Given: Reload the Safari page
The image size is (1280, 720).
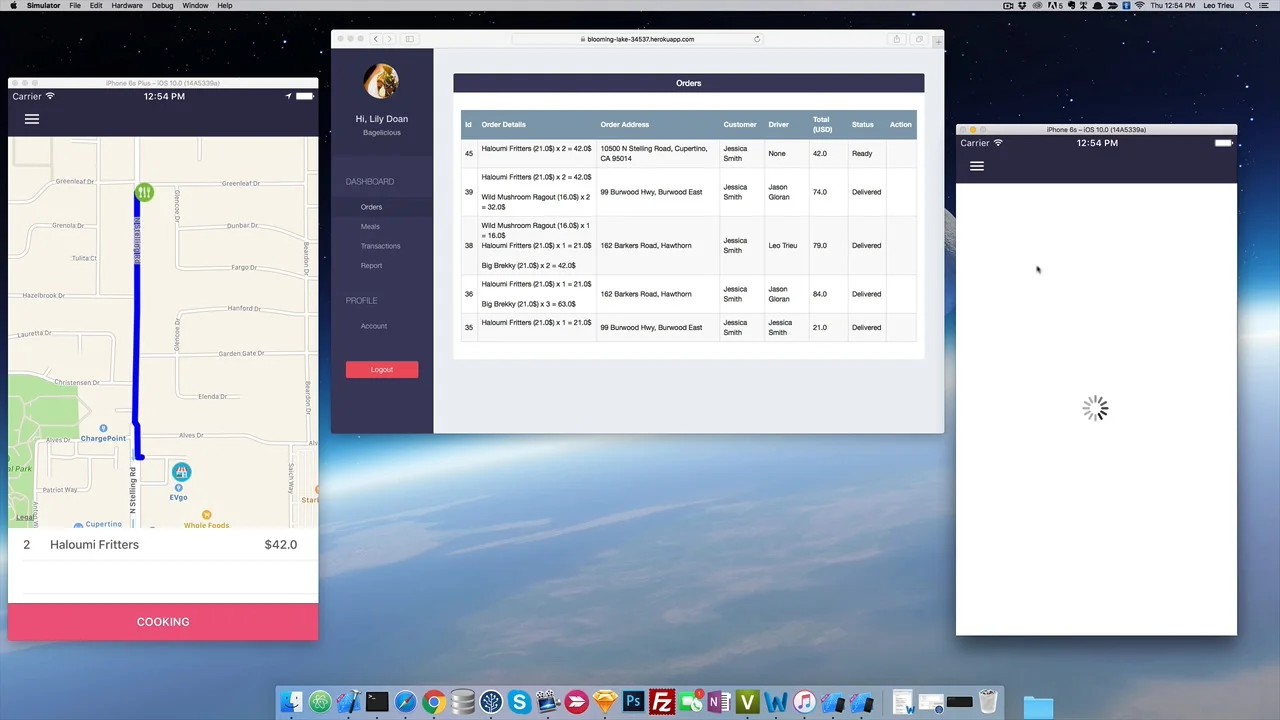Looking at the screenshot, I should click(757, 39).
